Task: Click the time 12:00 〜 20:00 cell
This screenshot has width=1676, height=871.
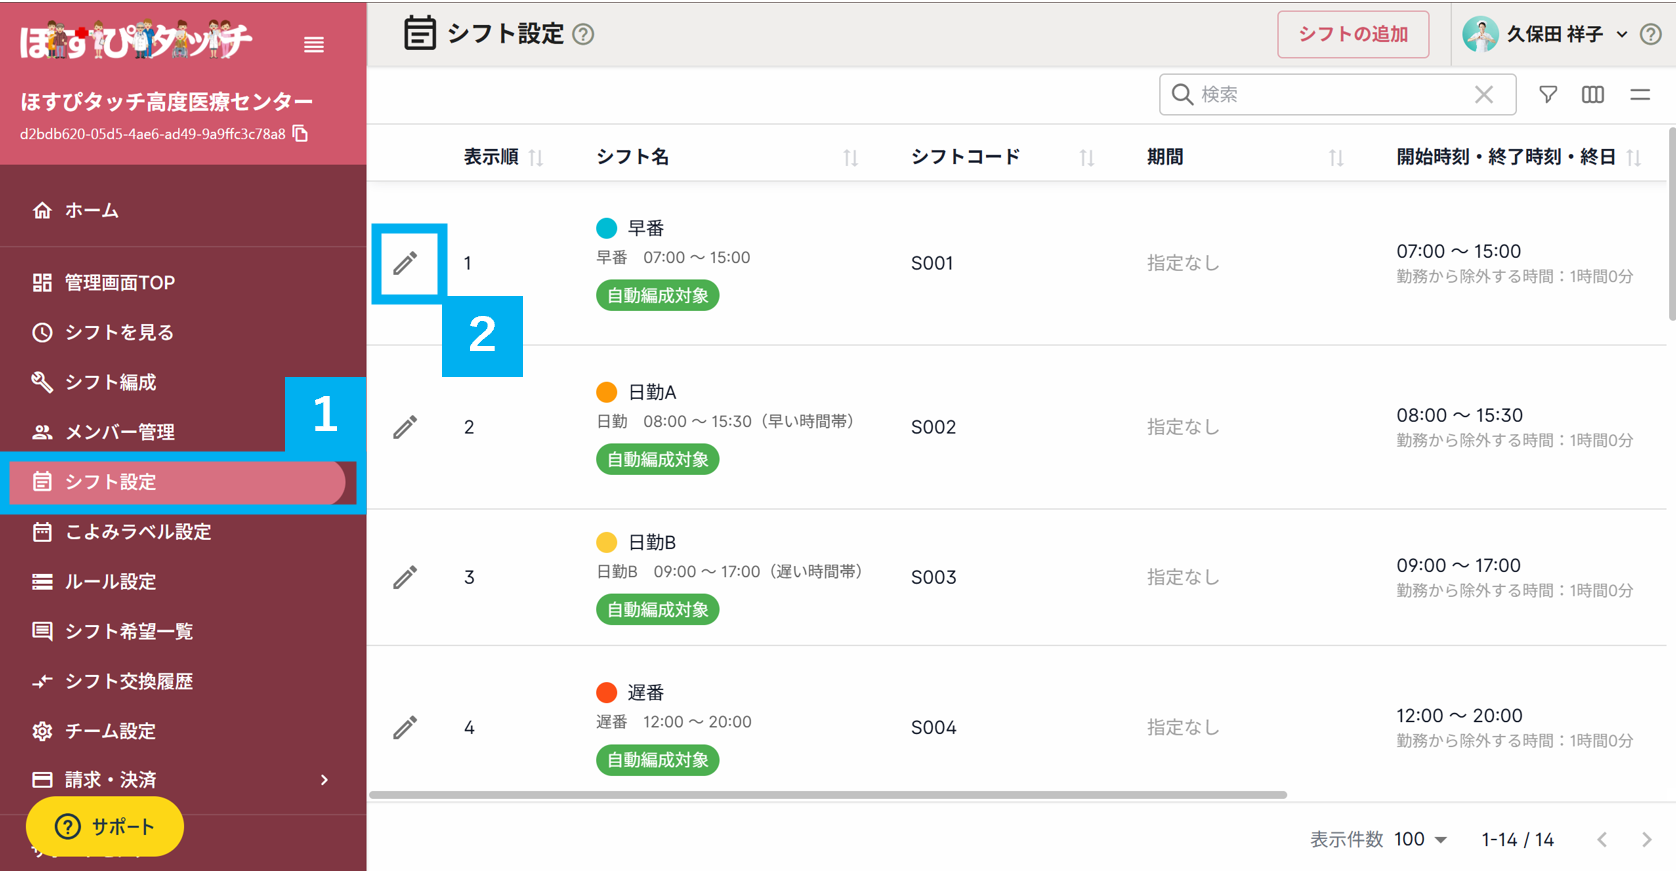Action: point(1460,715)
